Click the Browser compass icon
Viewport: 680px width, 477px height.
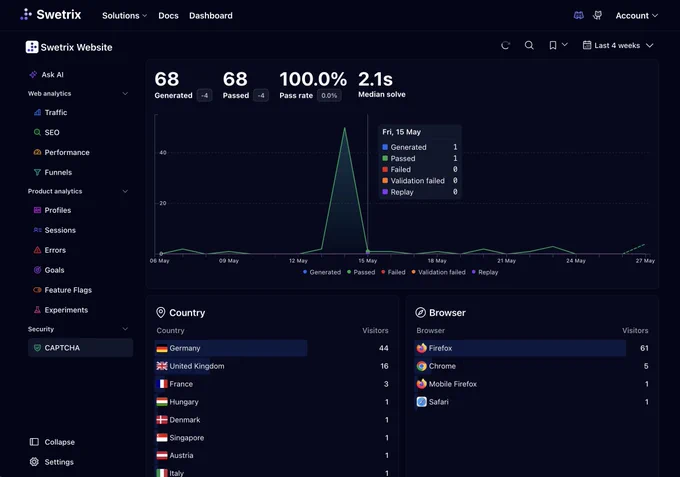pos(420,313)
